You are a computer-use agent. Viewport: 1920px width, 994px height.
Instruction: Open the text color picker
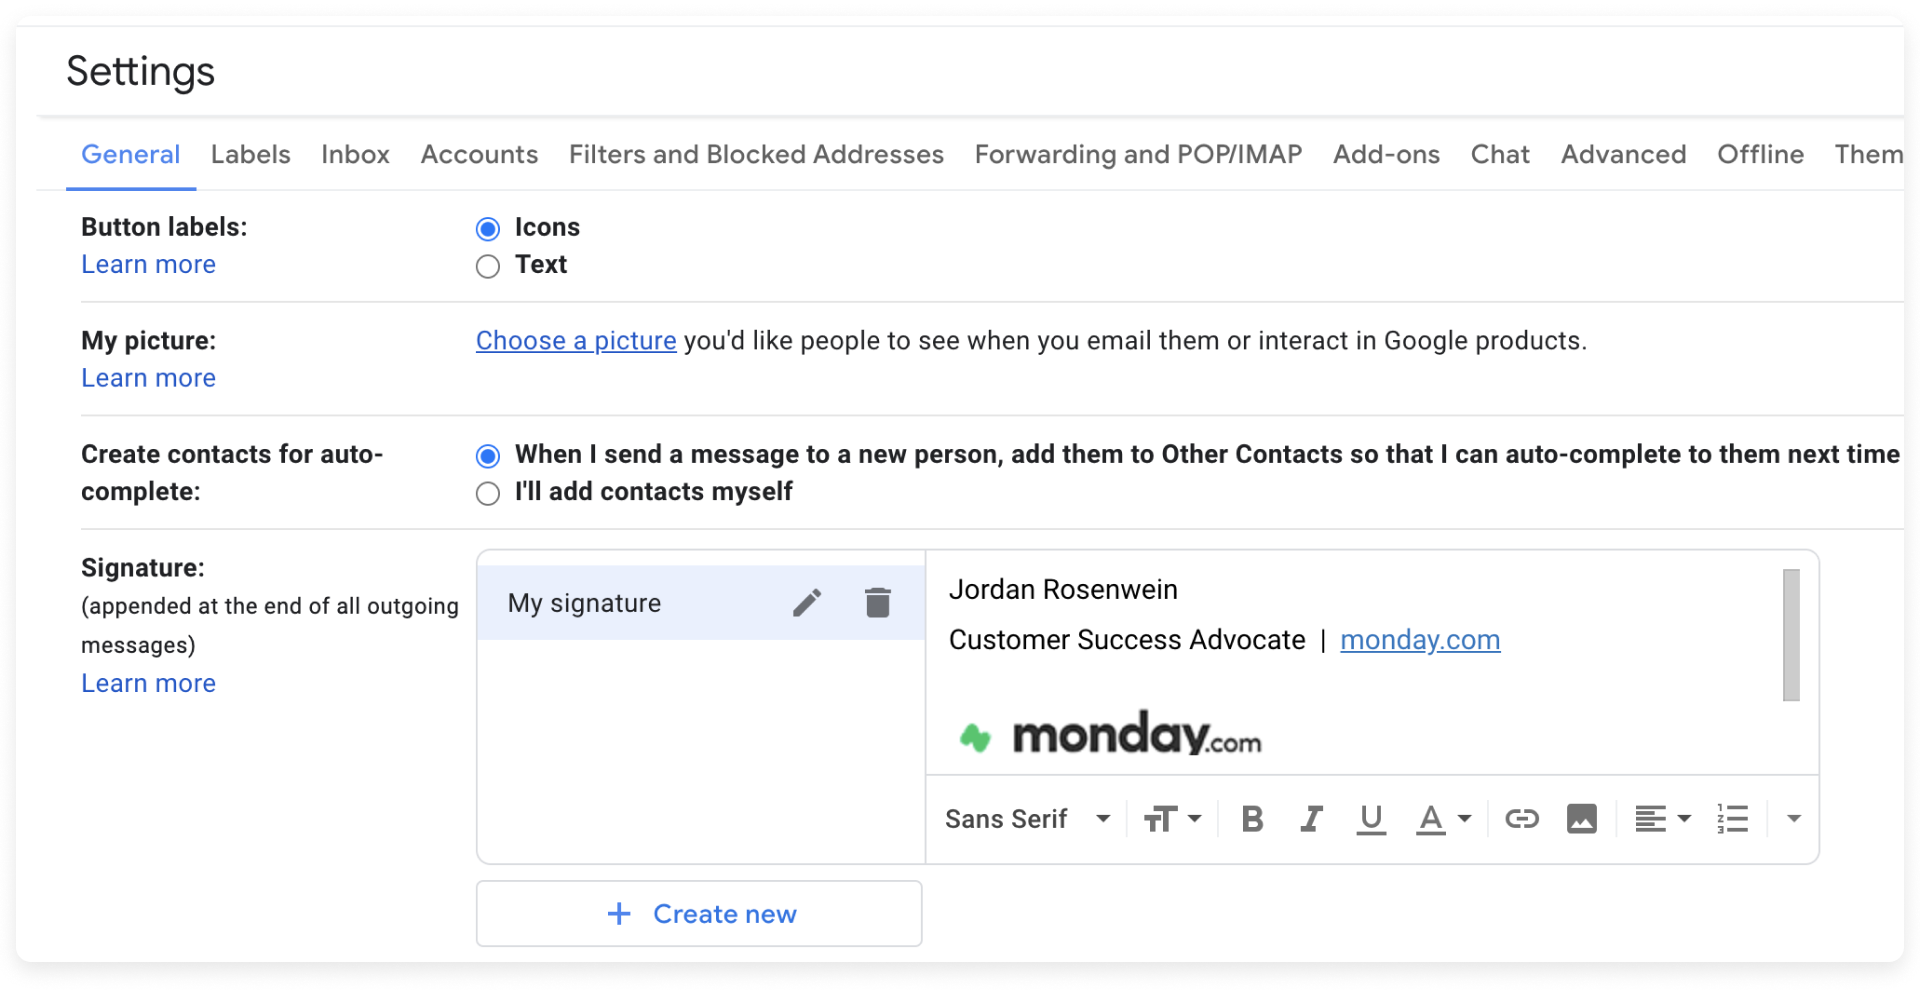click(x=1443, y=819)
